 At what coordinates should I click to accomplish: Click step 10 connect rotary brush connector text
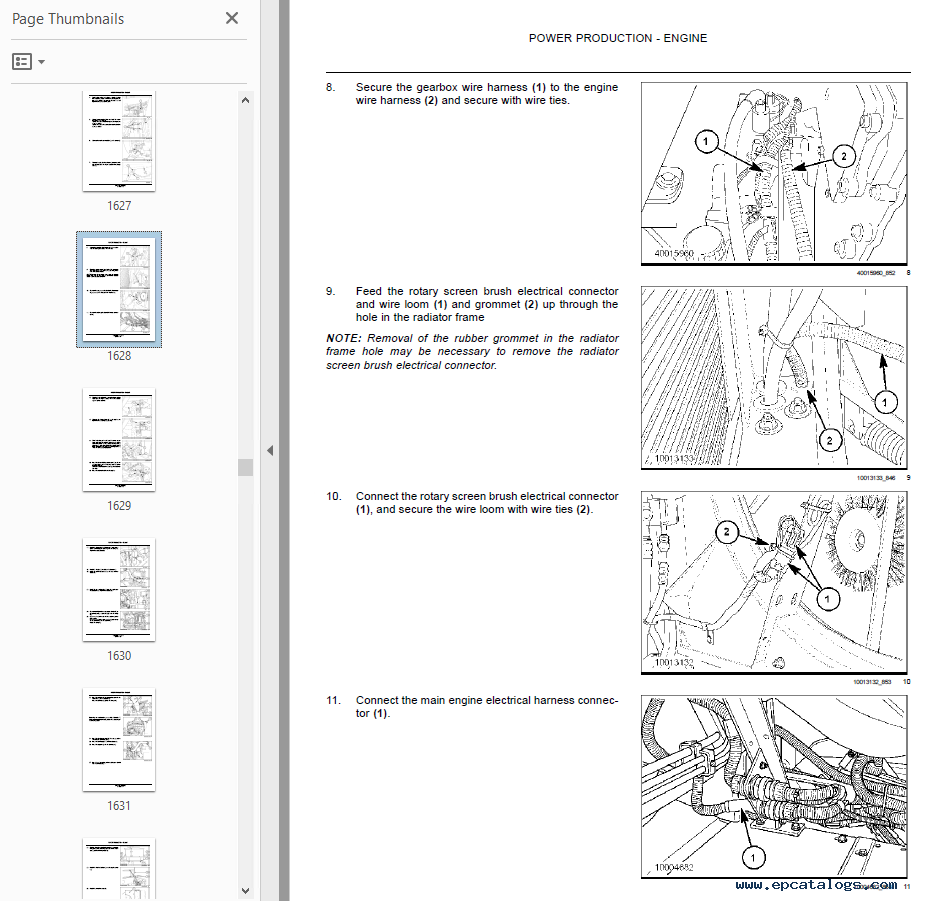pos(487,503)
